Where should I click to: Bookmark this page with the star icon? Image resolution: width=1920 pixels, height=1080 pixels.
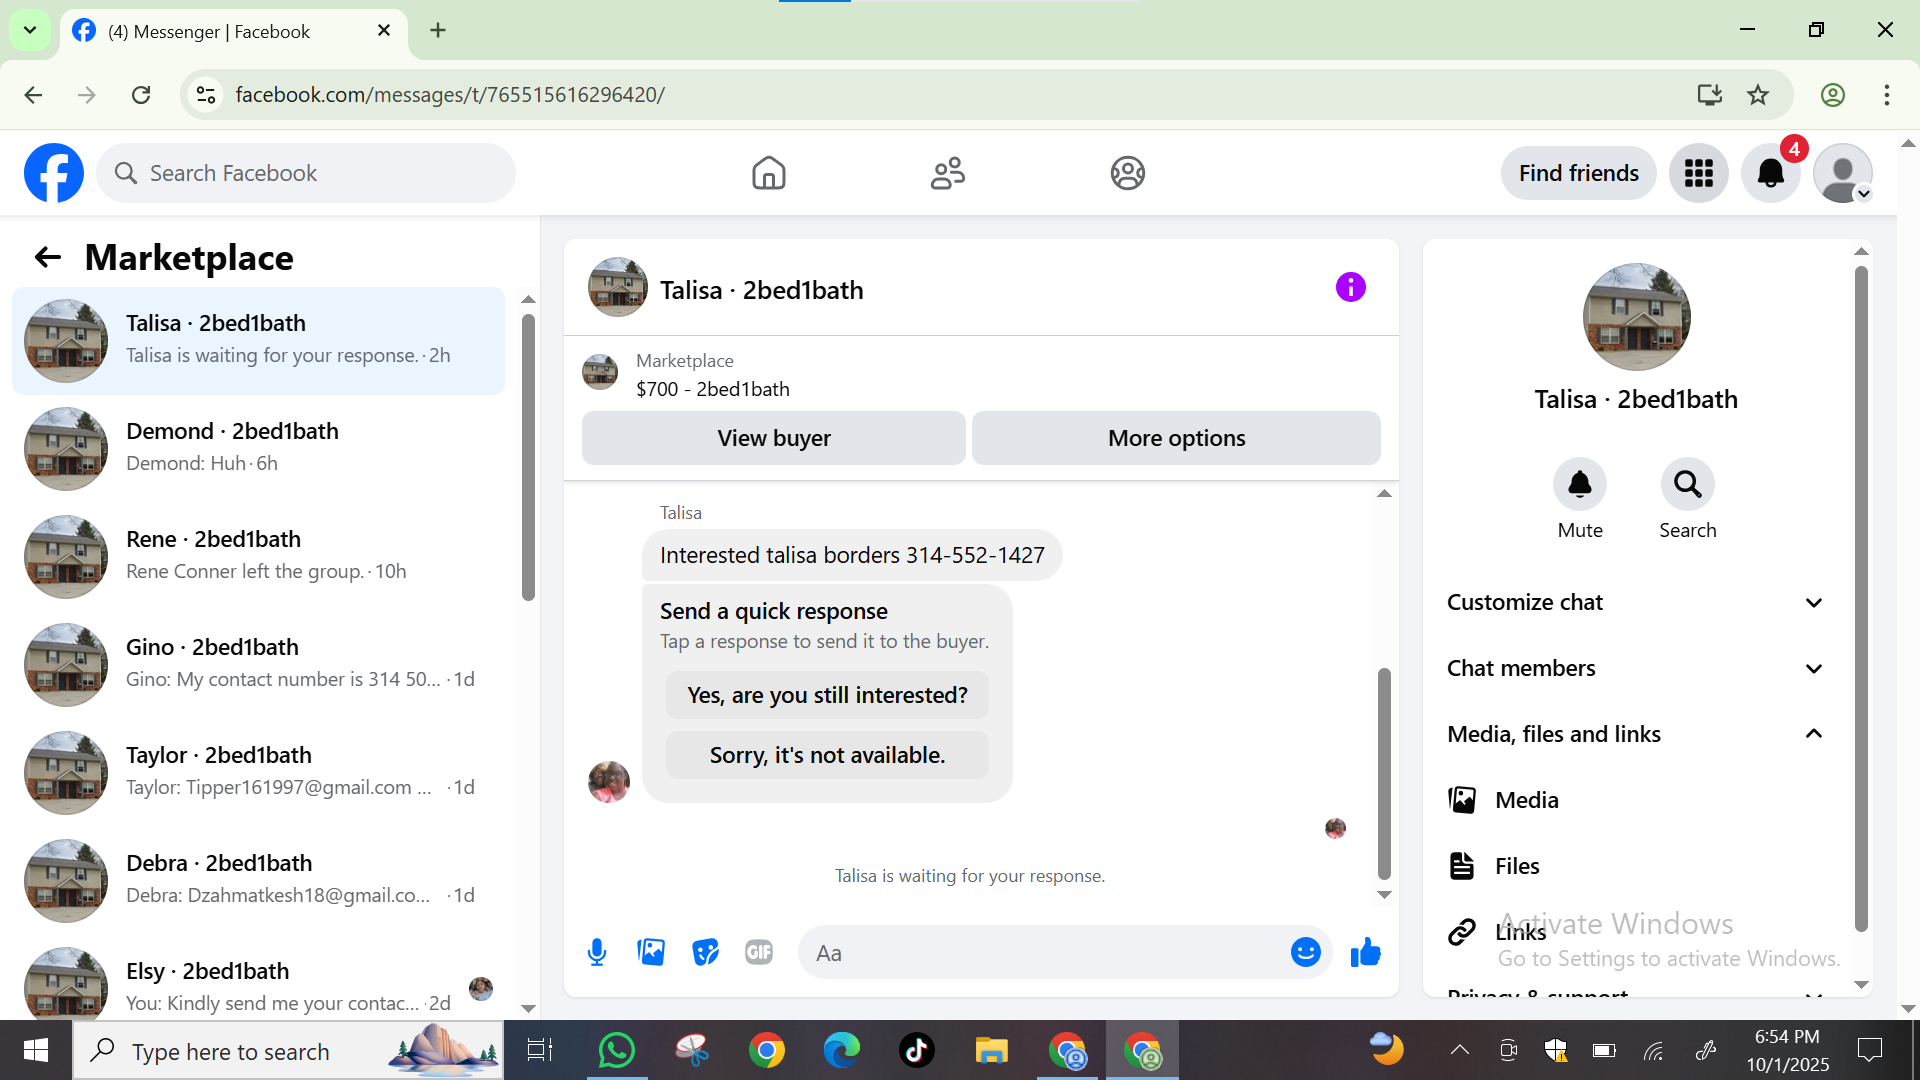[x=1758, y=94]
